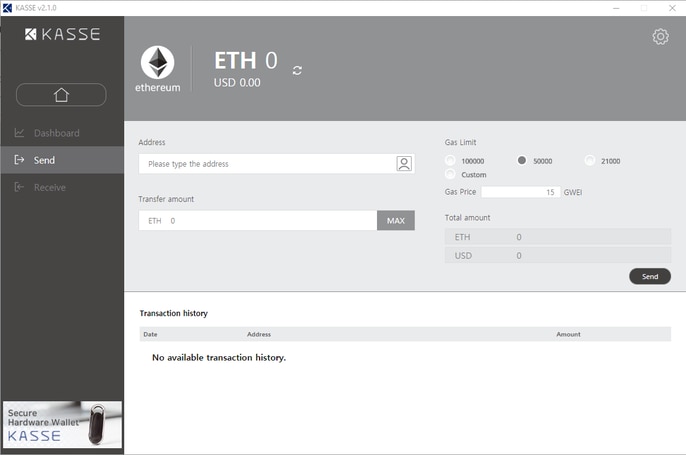This screenshot has width=686, height=455.
Task: Select gas limit 100000 radio
Action: (450, 161)
